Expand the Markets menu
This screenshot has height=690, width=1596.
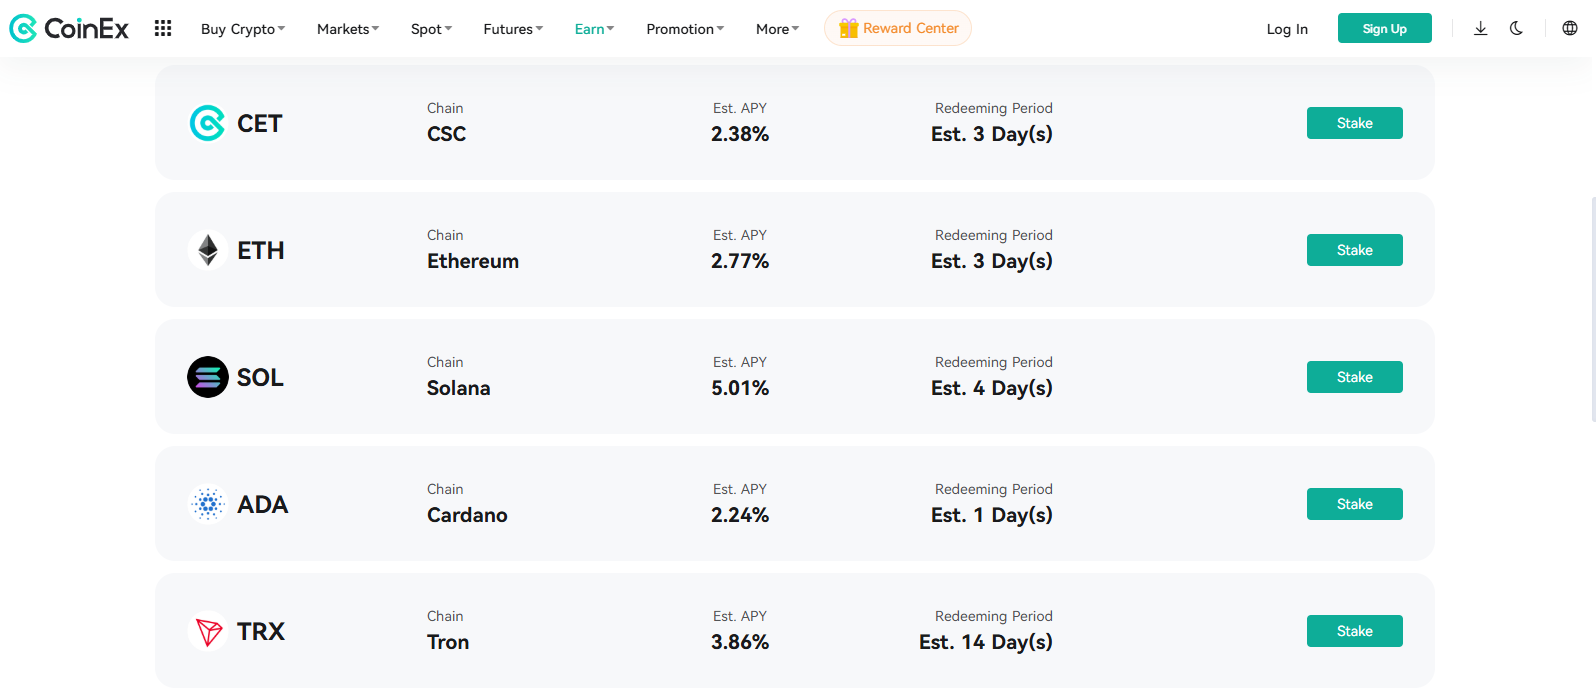click(x=348, y=29)
